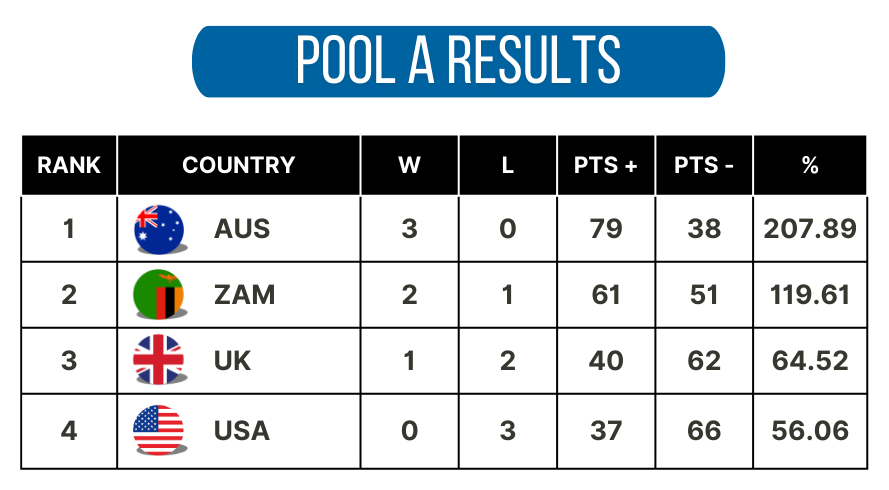Select the L column header
This screenshot has height=490, width=889.
[507, 165]
